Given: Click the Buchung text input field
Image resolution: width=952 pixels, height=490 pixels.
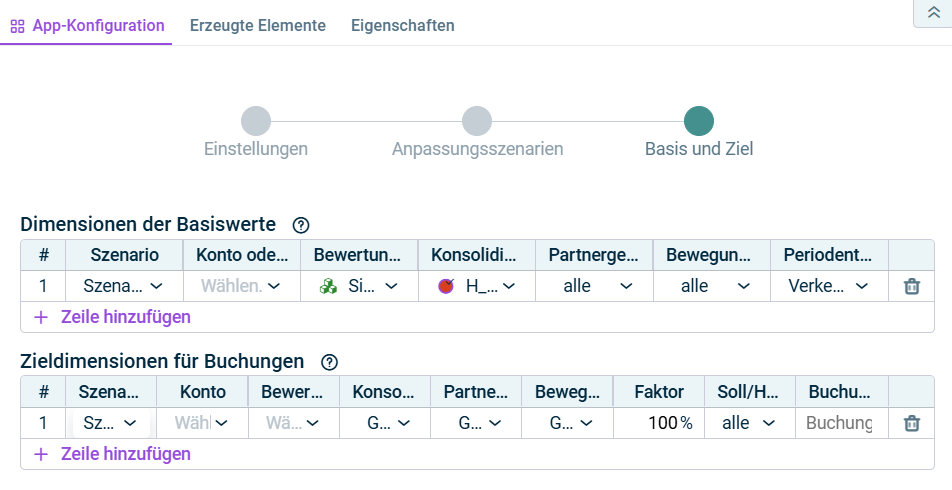Looking at the screenshot, I should 840,423.
